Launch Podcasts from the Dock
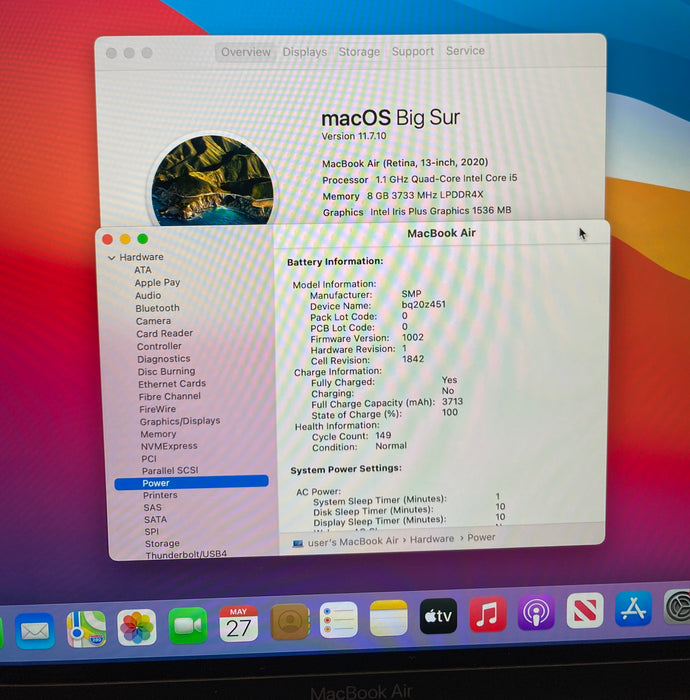The width and height of the screenshot is (690, 700). click(536, 612)
